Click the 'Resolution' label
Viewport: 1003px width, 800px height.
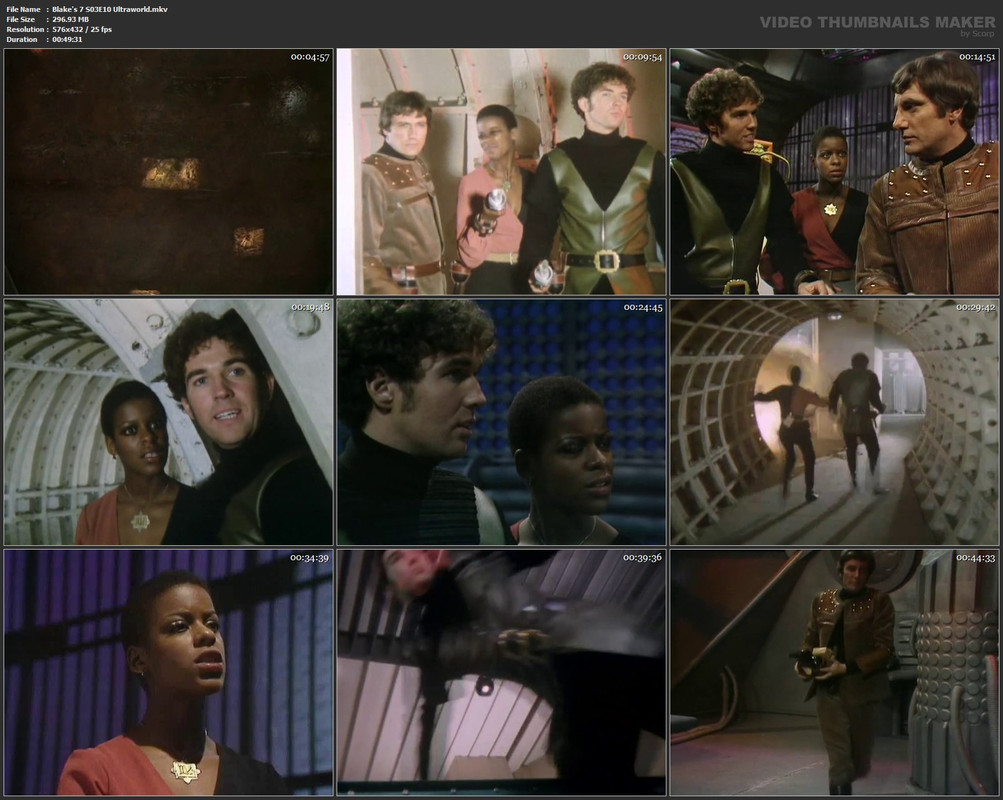pos(25,29)
